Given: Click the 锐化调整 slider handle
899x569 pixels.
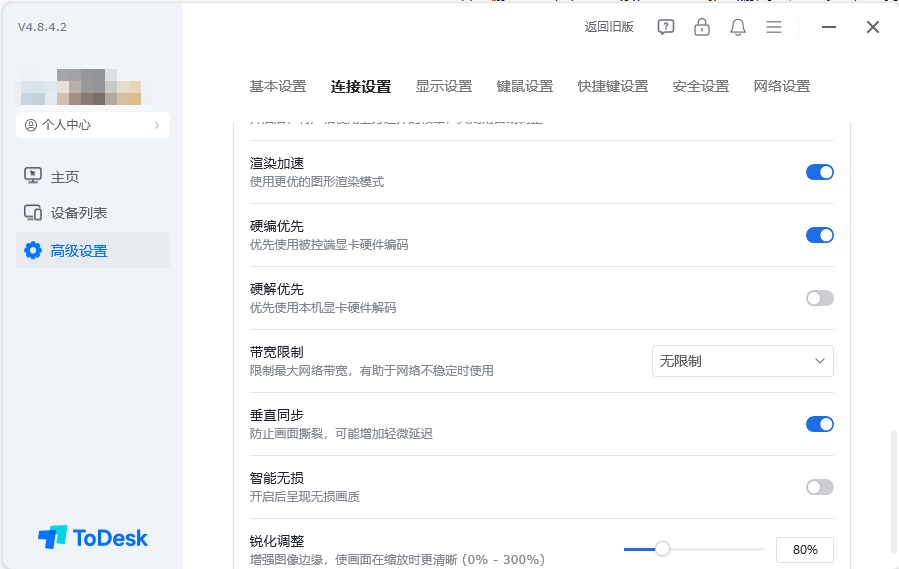Looking at the screenshot, I should (662, 549).
